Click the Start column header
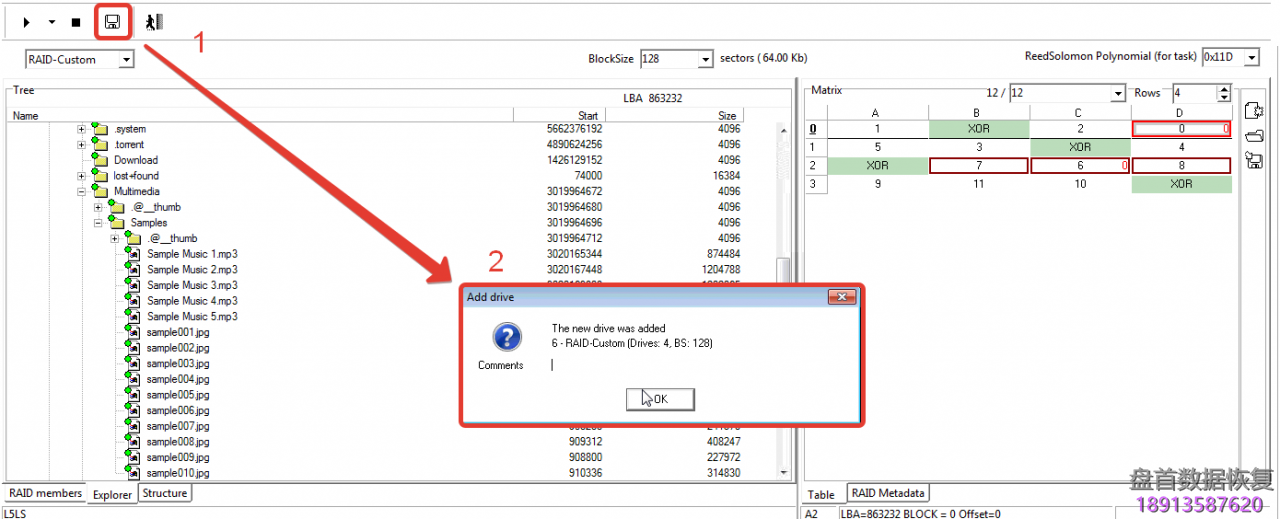This screenshot has height=519, width=1280. pyautogui.click(x=559, y=115)
